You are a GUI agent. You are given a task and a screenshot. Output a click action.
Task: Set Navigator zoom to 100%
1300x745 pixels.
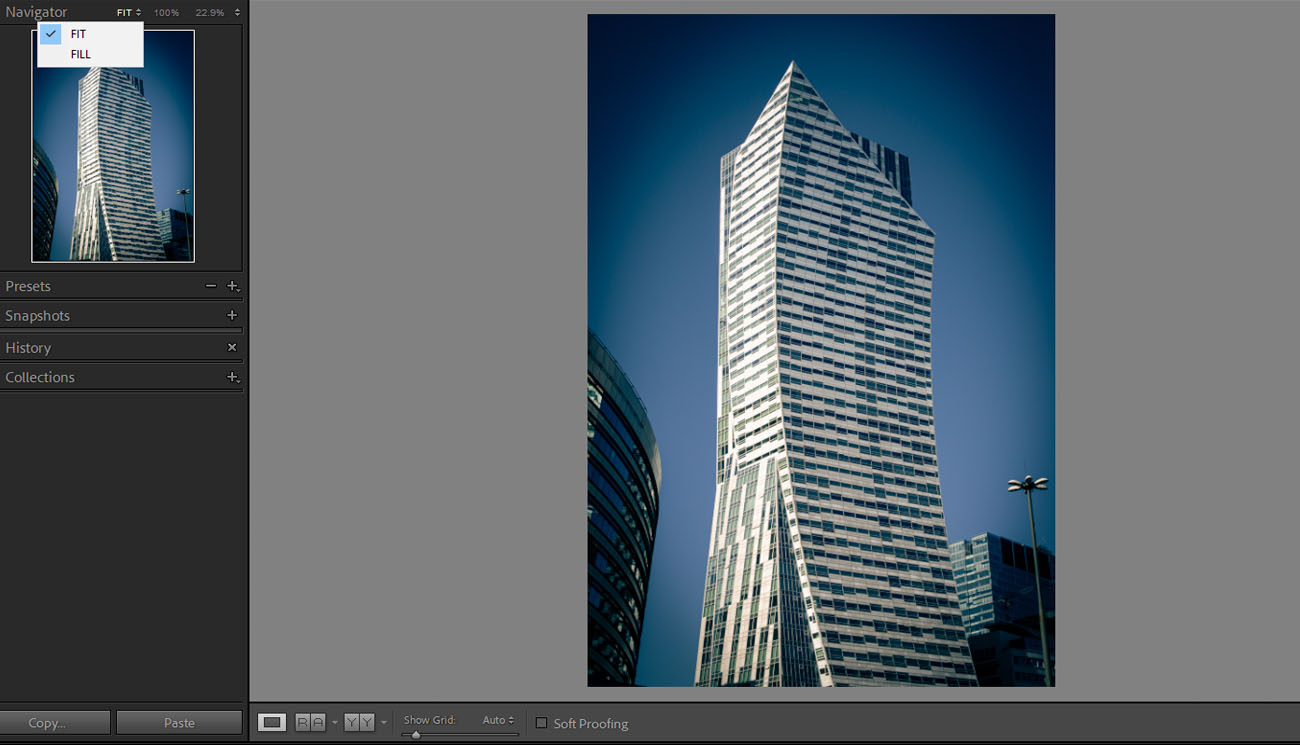point(166,13)
